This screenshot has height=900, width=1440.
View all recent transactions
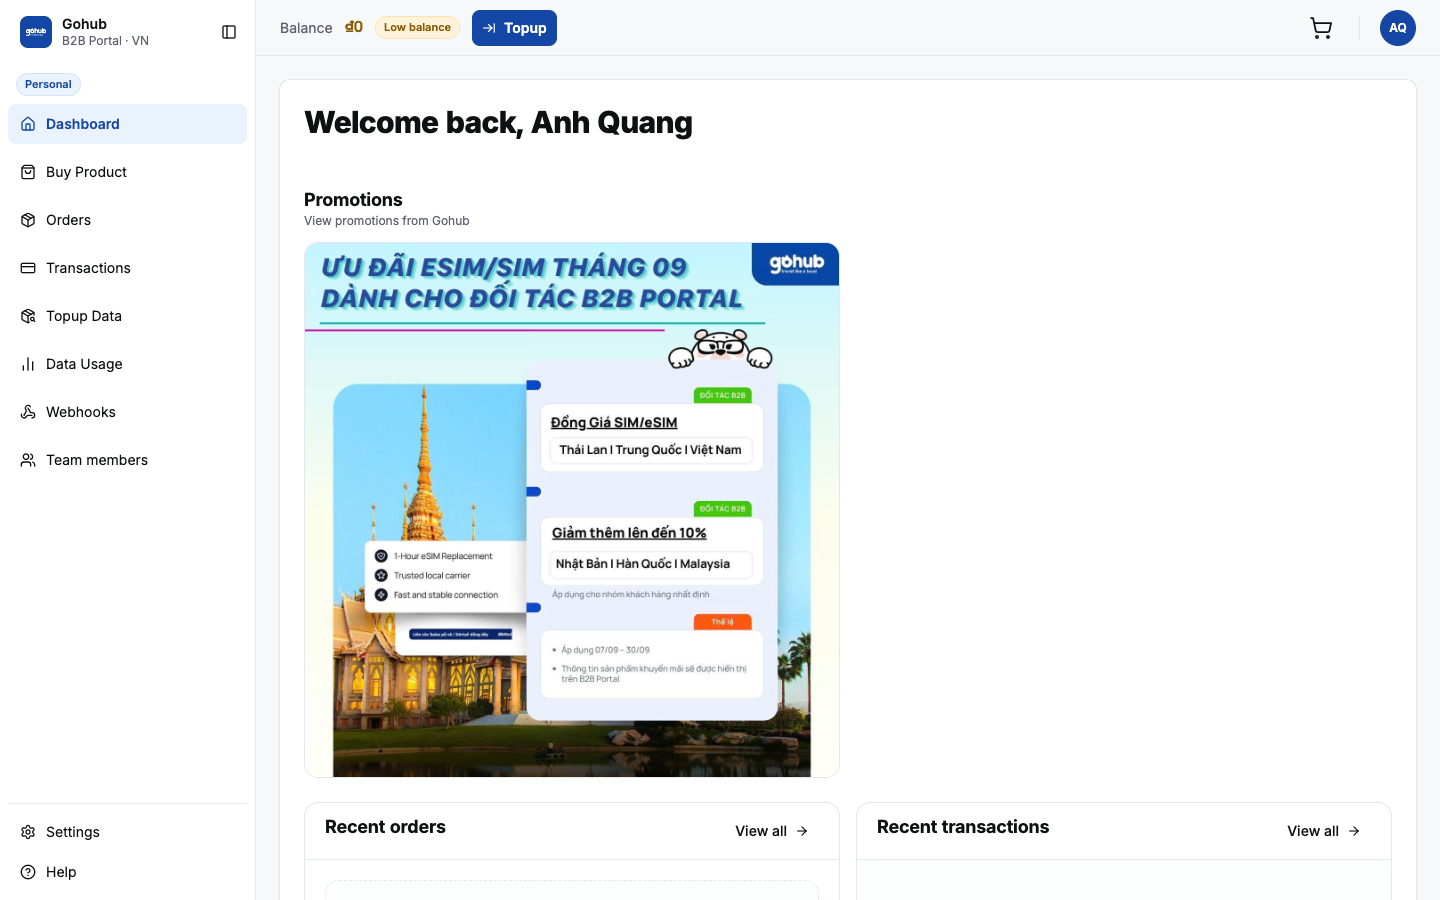coord(1324,831)
